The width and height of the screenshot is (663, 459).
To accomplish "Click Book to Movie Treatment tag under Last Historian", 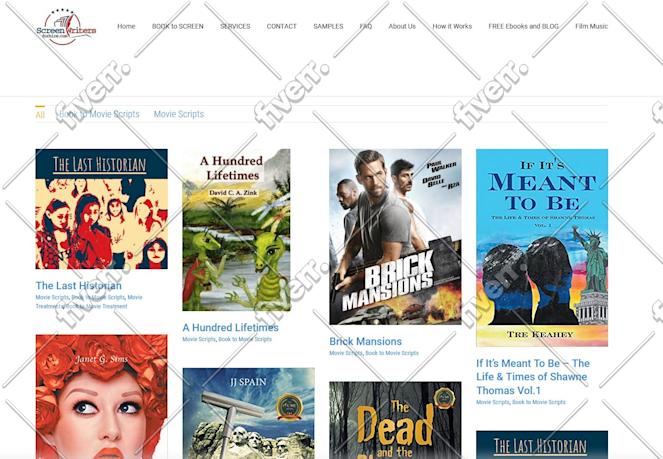I will [96, 306].
